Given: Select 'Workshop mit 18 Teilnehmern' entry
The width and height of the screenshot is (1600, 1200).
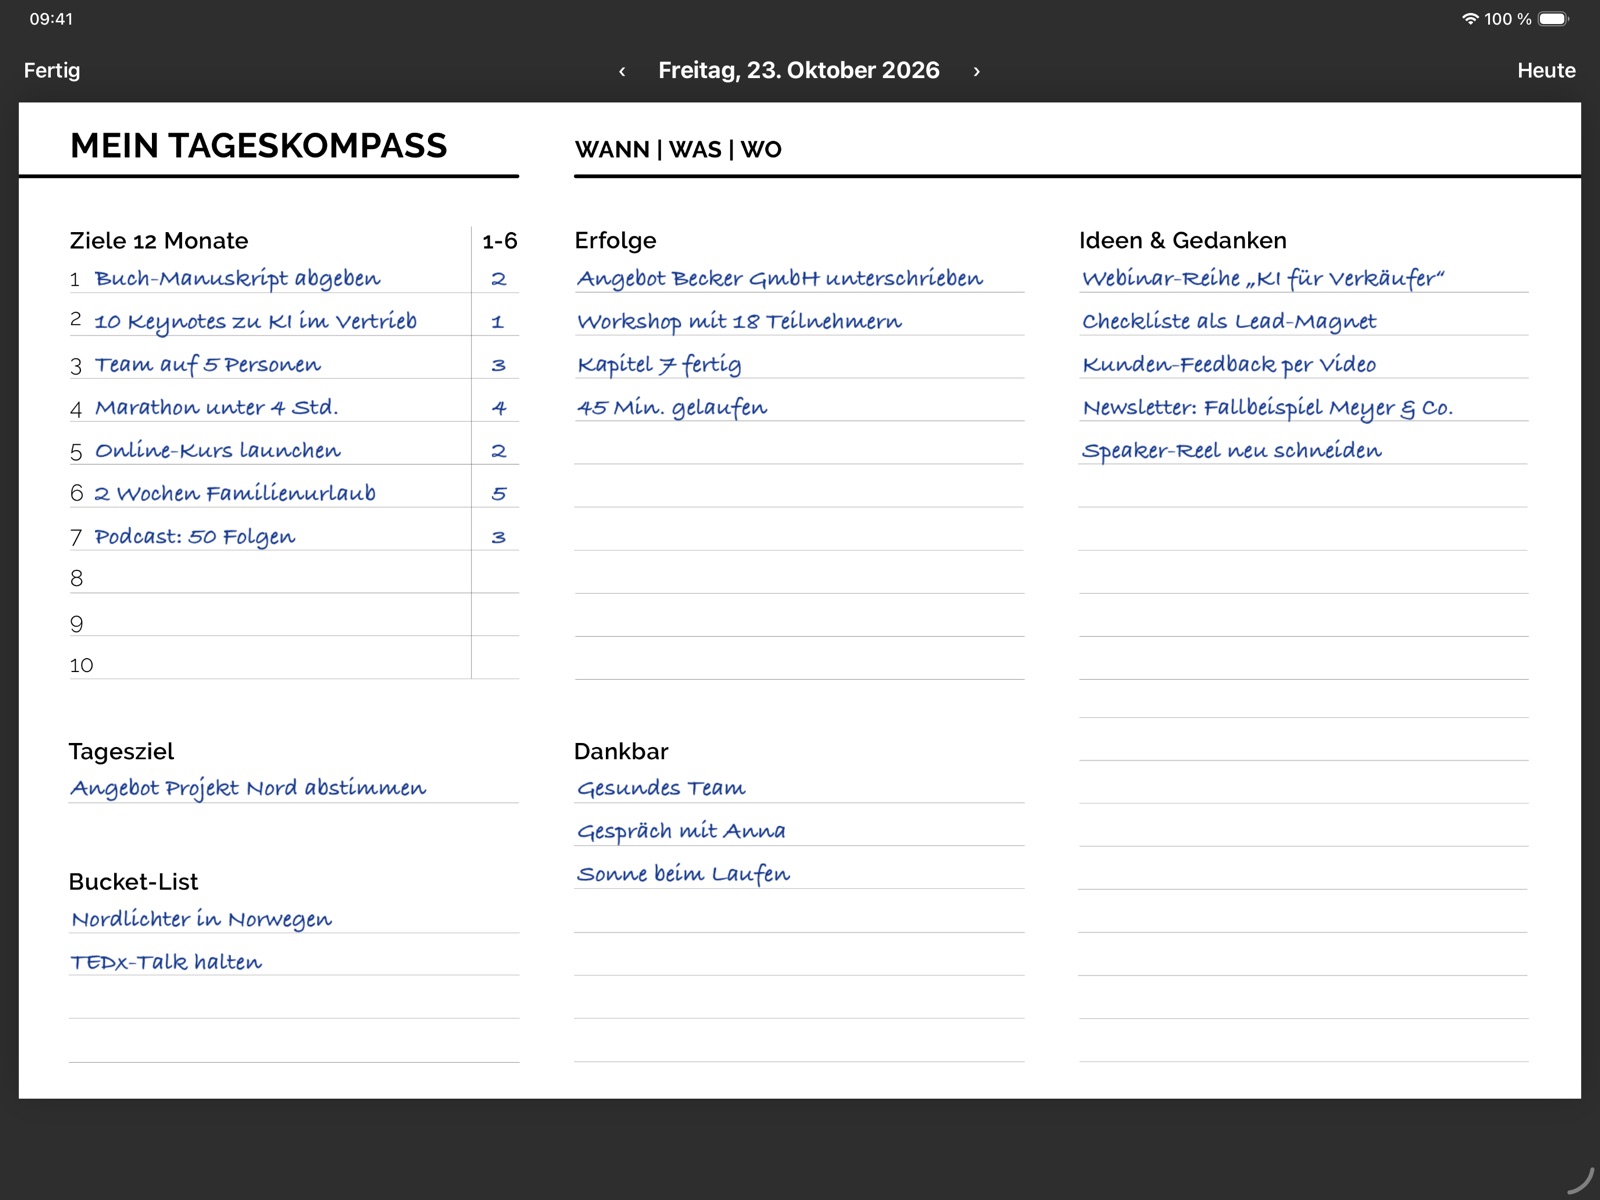Looking at the screenshot, I should [x=739, y=321].
